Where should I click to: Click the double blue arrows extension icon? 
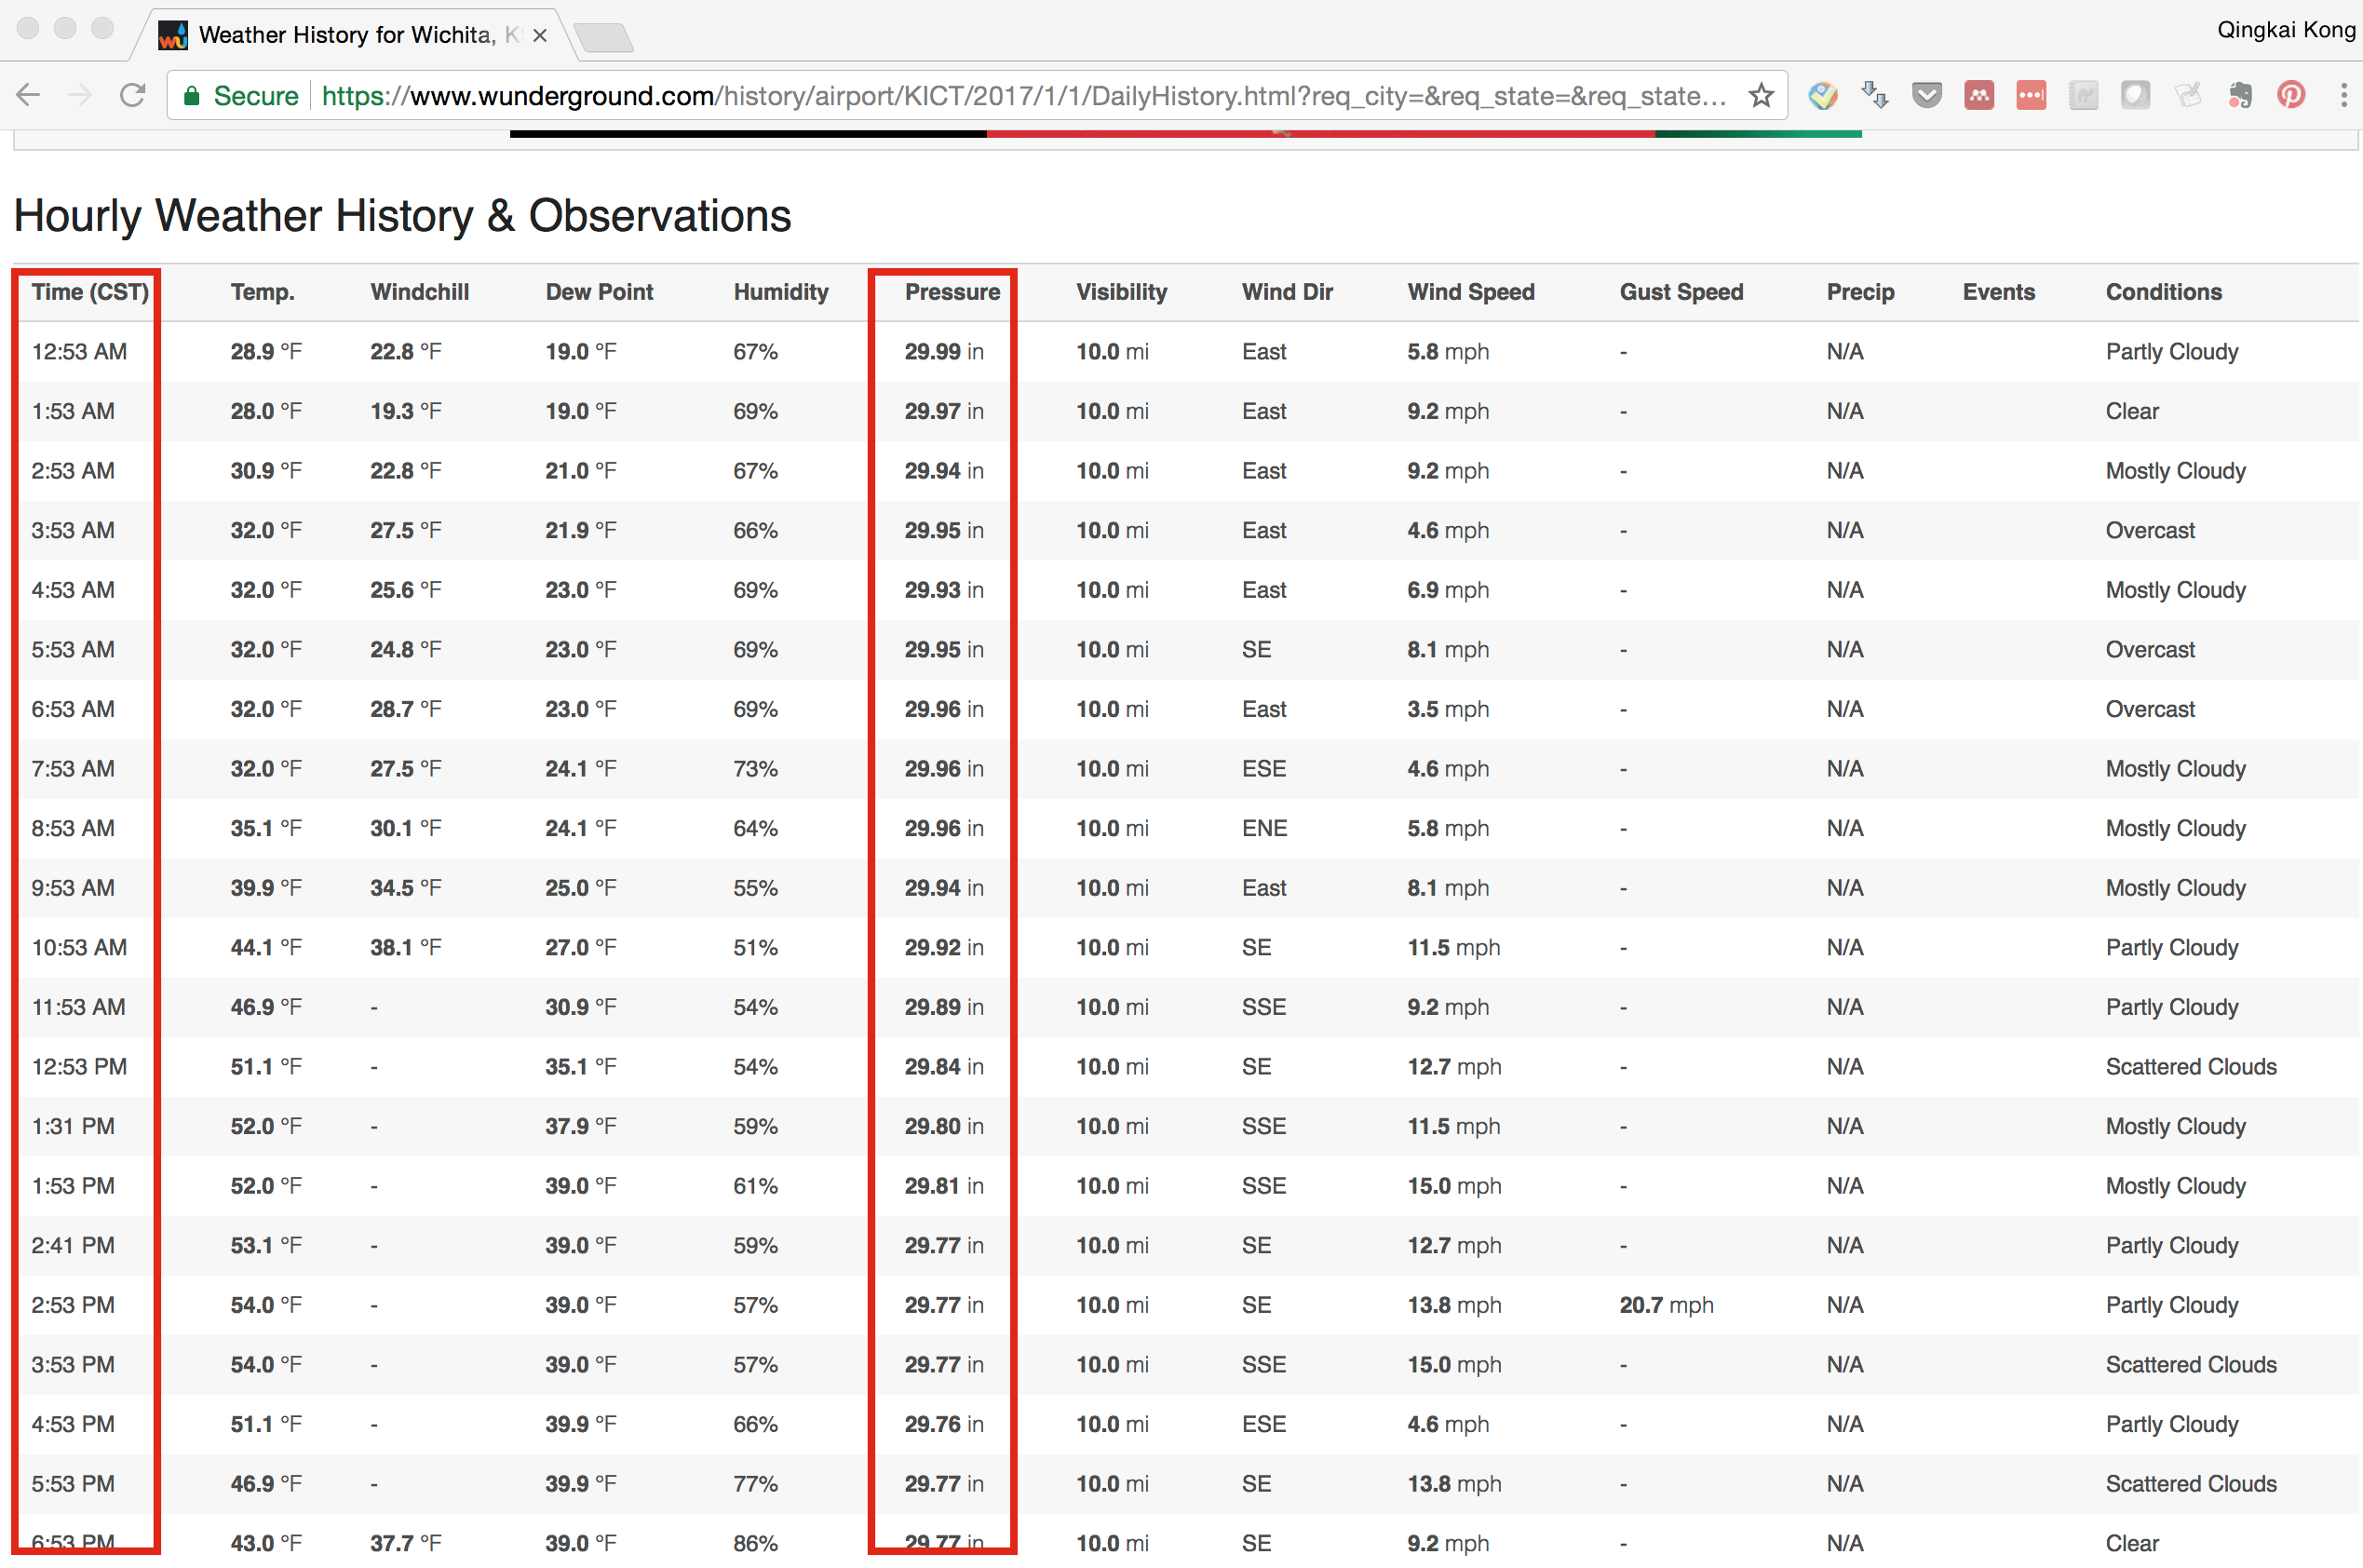pyautogui.click(x=1874, y=96)
